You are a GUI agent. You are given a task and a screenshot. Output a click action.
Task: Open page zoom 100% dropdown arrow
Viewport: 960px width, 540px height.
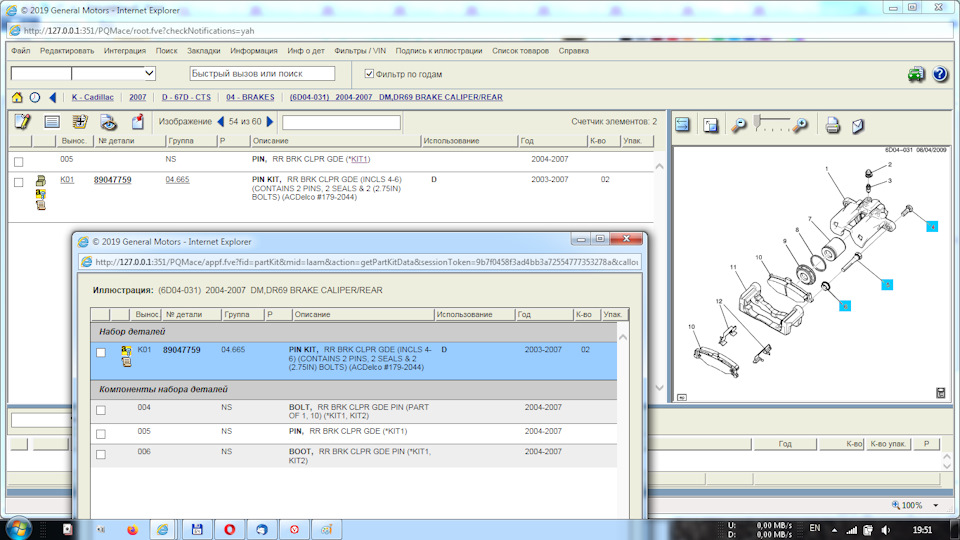click(x=936, y=505)
